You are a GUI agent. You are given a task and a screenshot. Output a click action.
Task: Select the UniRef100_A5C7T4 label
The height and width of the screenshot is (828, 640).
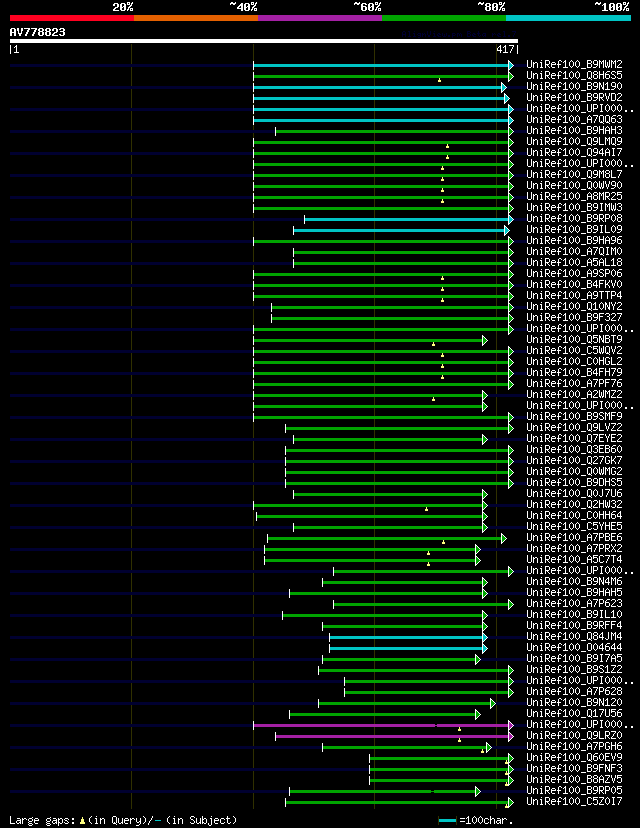click(x=575, y=559)
